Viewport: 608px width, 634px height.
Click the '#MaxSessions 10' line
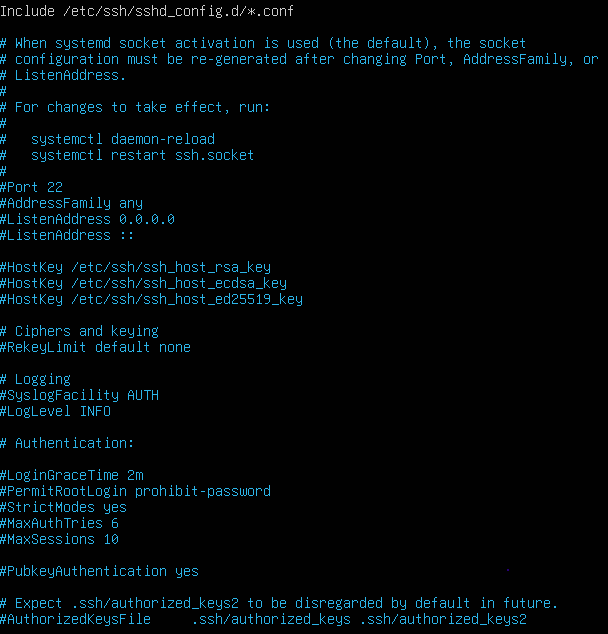tap(59, 539)
